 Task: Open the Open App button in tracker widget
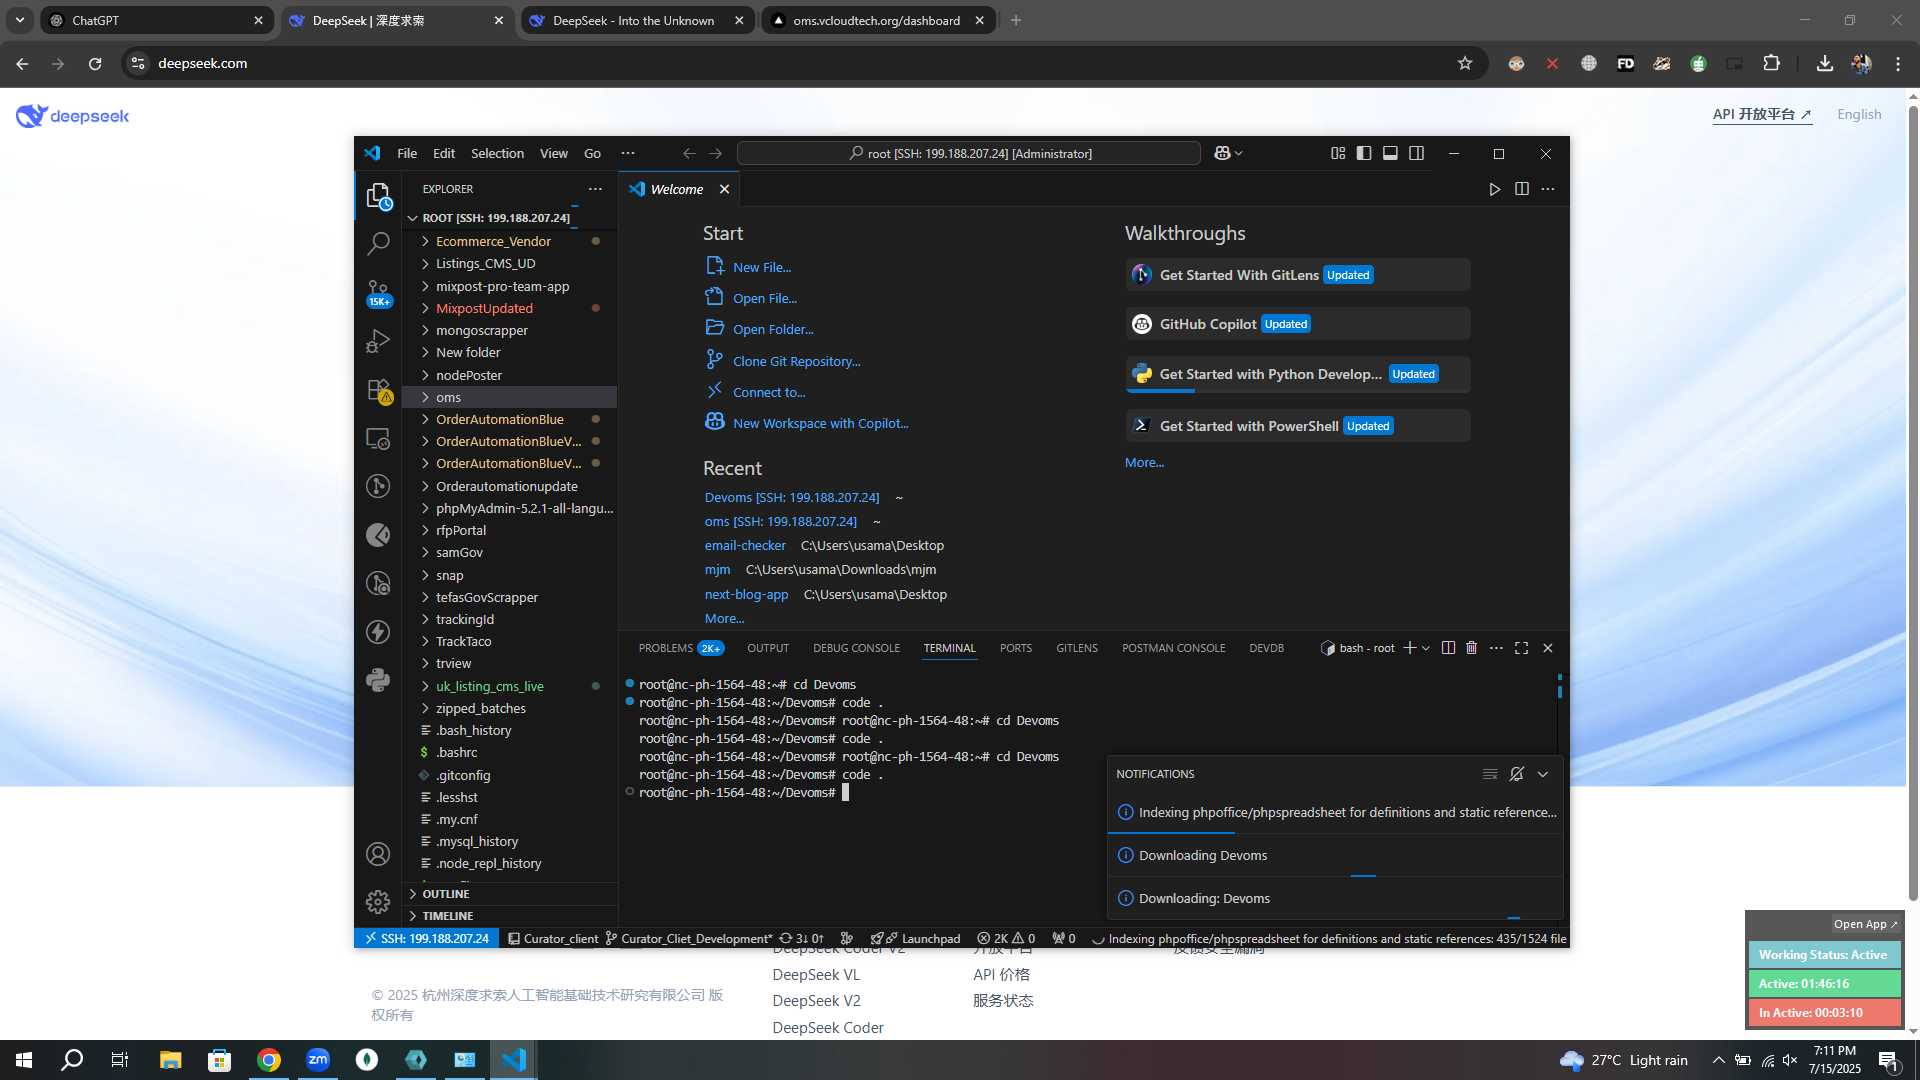point(1865,924)
